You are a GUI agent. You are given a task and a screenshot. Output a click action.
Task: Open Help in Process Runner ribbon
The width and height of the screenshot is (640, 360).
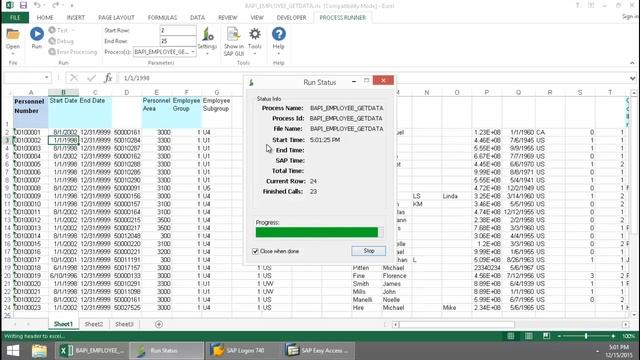coord(278,40)
